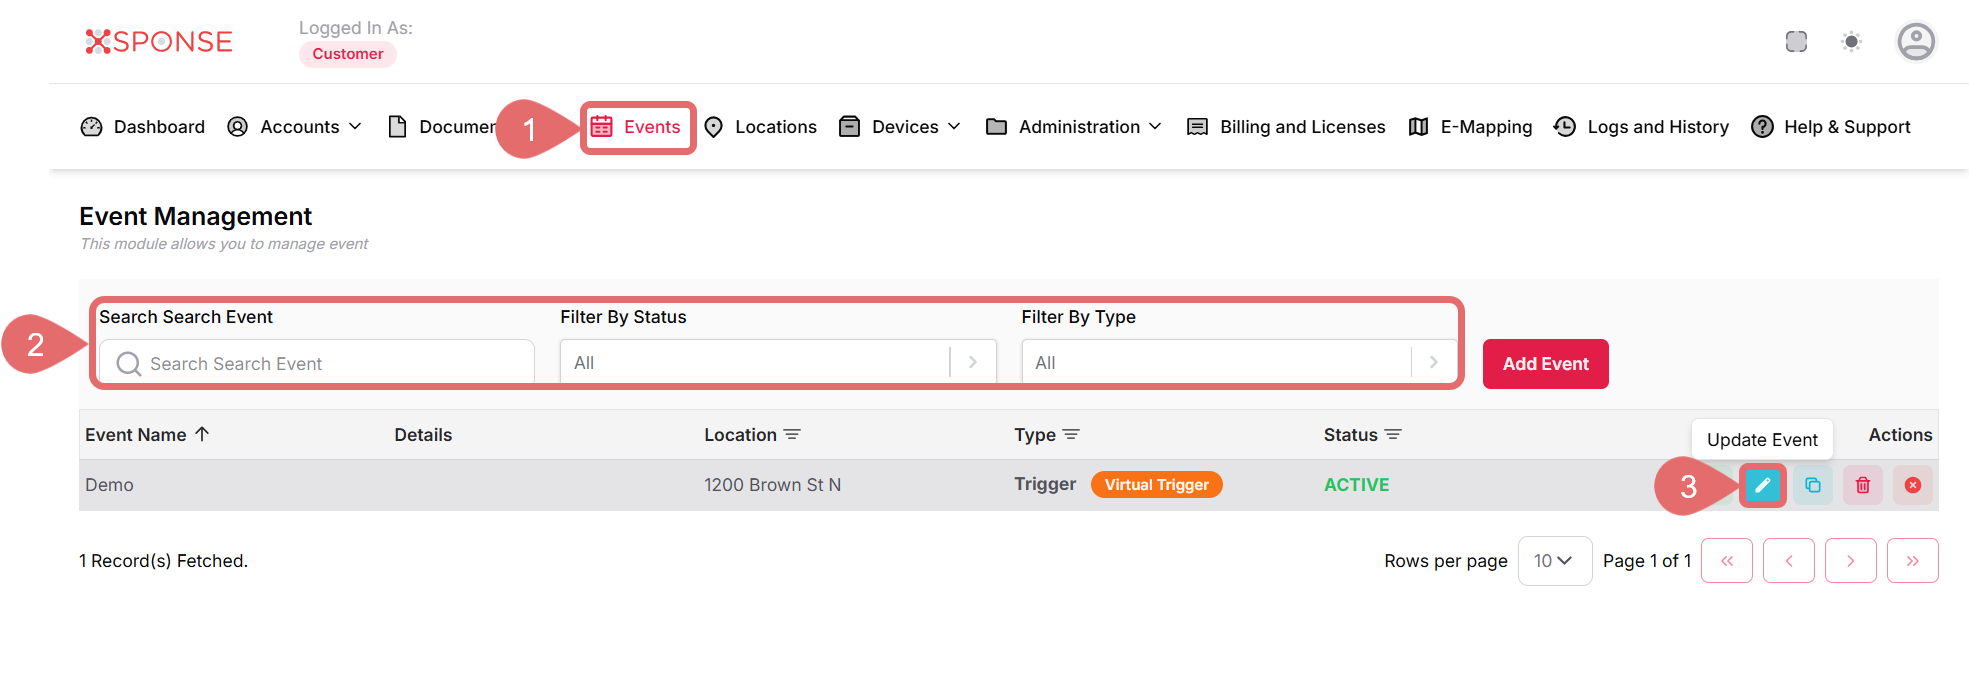Click the fullscreen square icon in header

pyautogui.click(x=1796, y=42)
